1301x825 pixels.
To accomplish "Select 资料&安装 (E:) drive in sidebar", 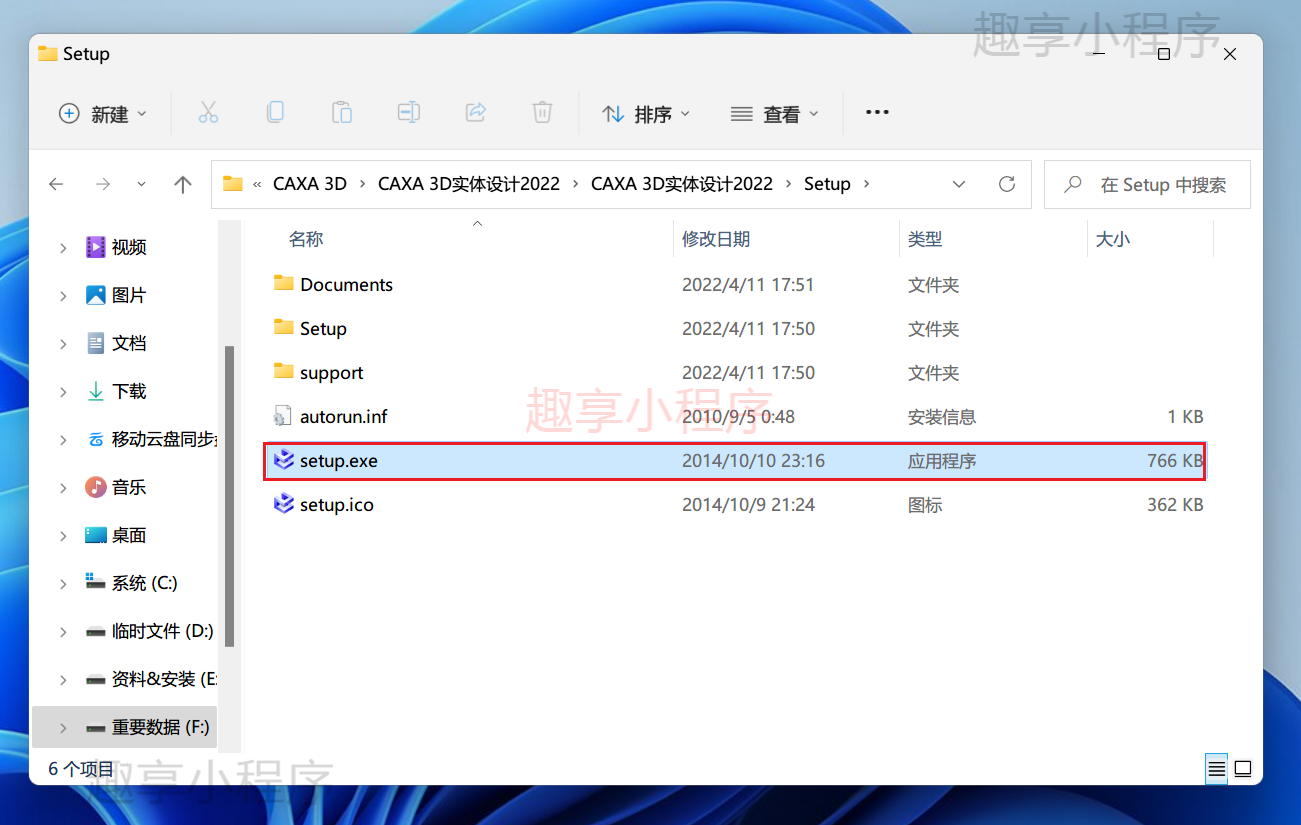I will click(164, 679).
